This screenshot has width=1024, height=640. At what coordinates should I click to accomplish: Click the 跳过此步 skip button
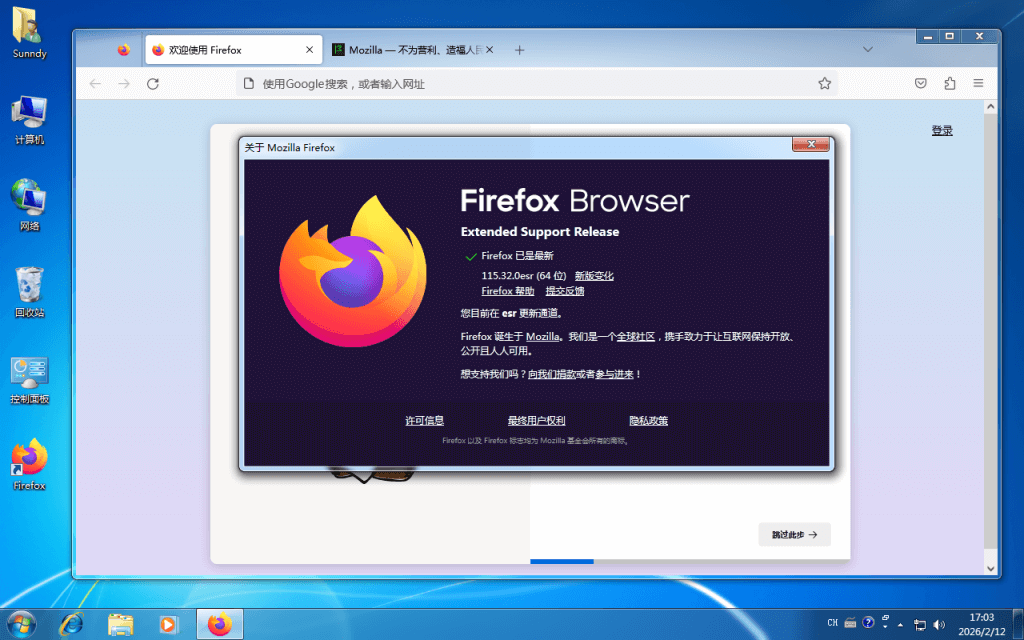tap(794, 534)
